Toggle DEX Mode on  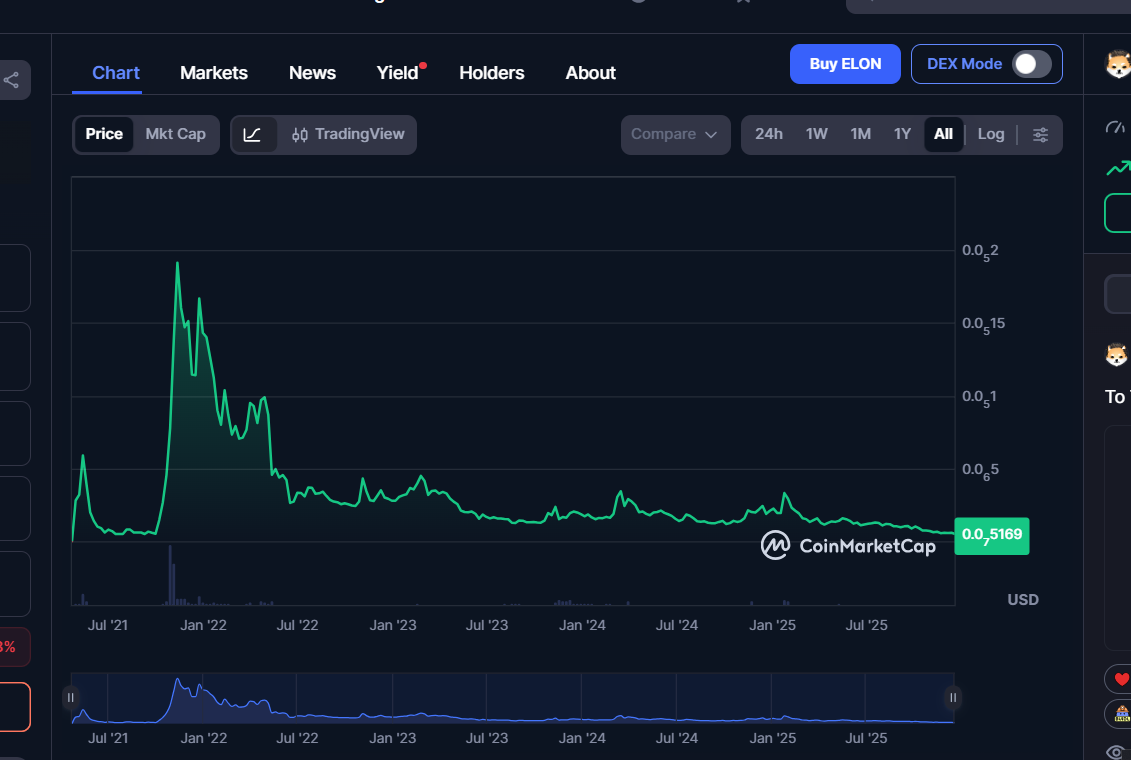[x=1029, y=63]
